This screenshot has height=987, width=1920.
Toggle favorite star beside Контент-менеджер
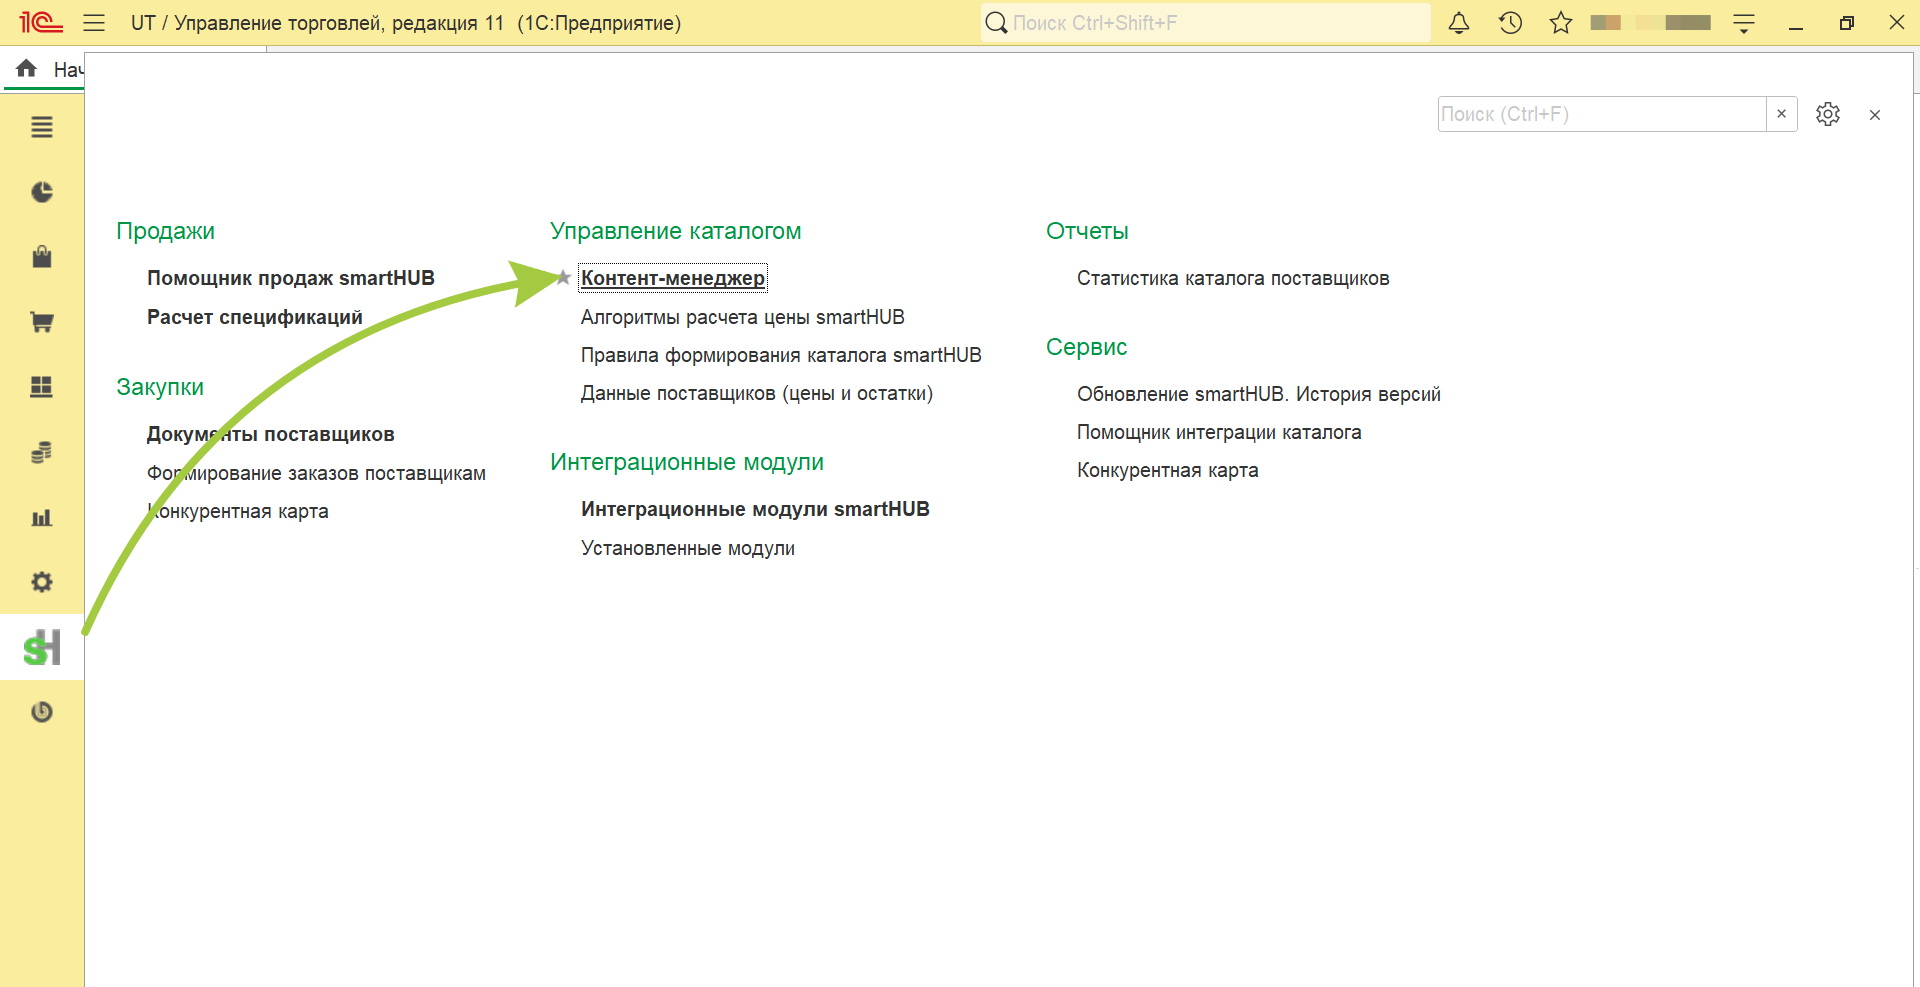pos(563,278)
